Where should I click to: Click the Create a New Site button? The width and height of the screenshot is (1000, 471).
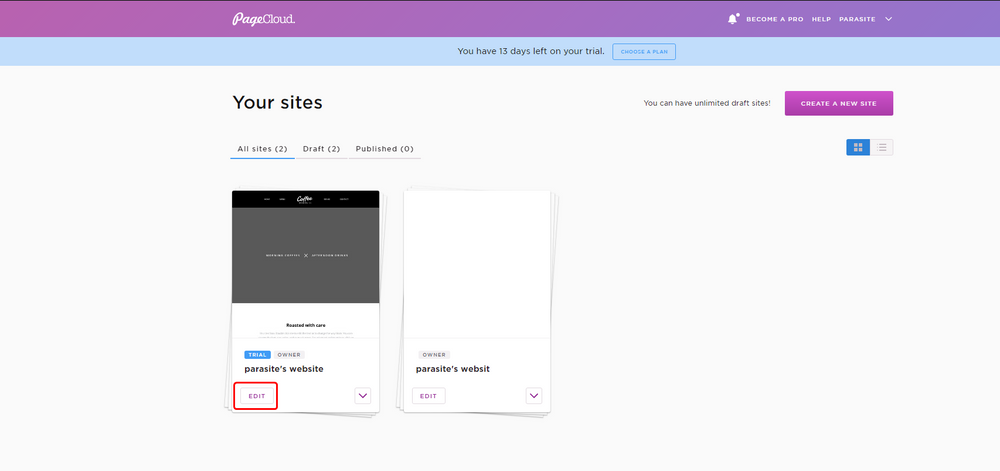tap(839, 103)
